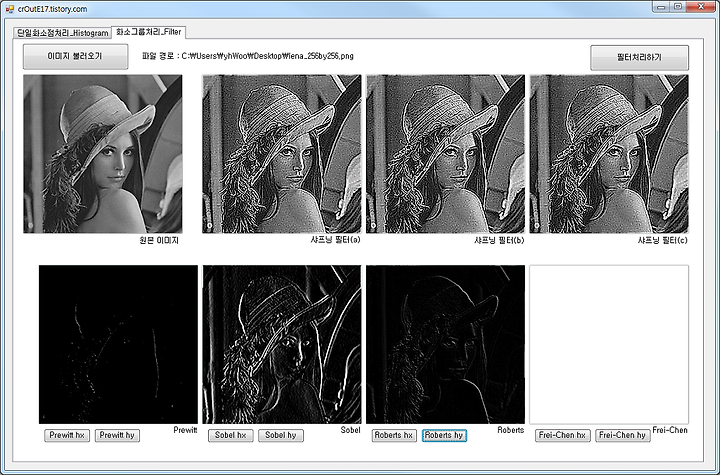Viewport: 720px width, 475px height.
Task: Click the 원본 이미지 label
Action: coord(159,240)
